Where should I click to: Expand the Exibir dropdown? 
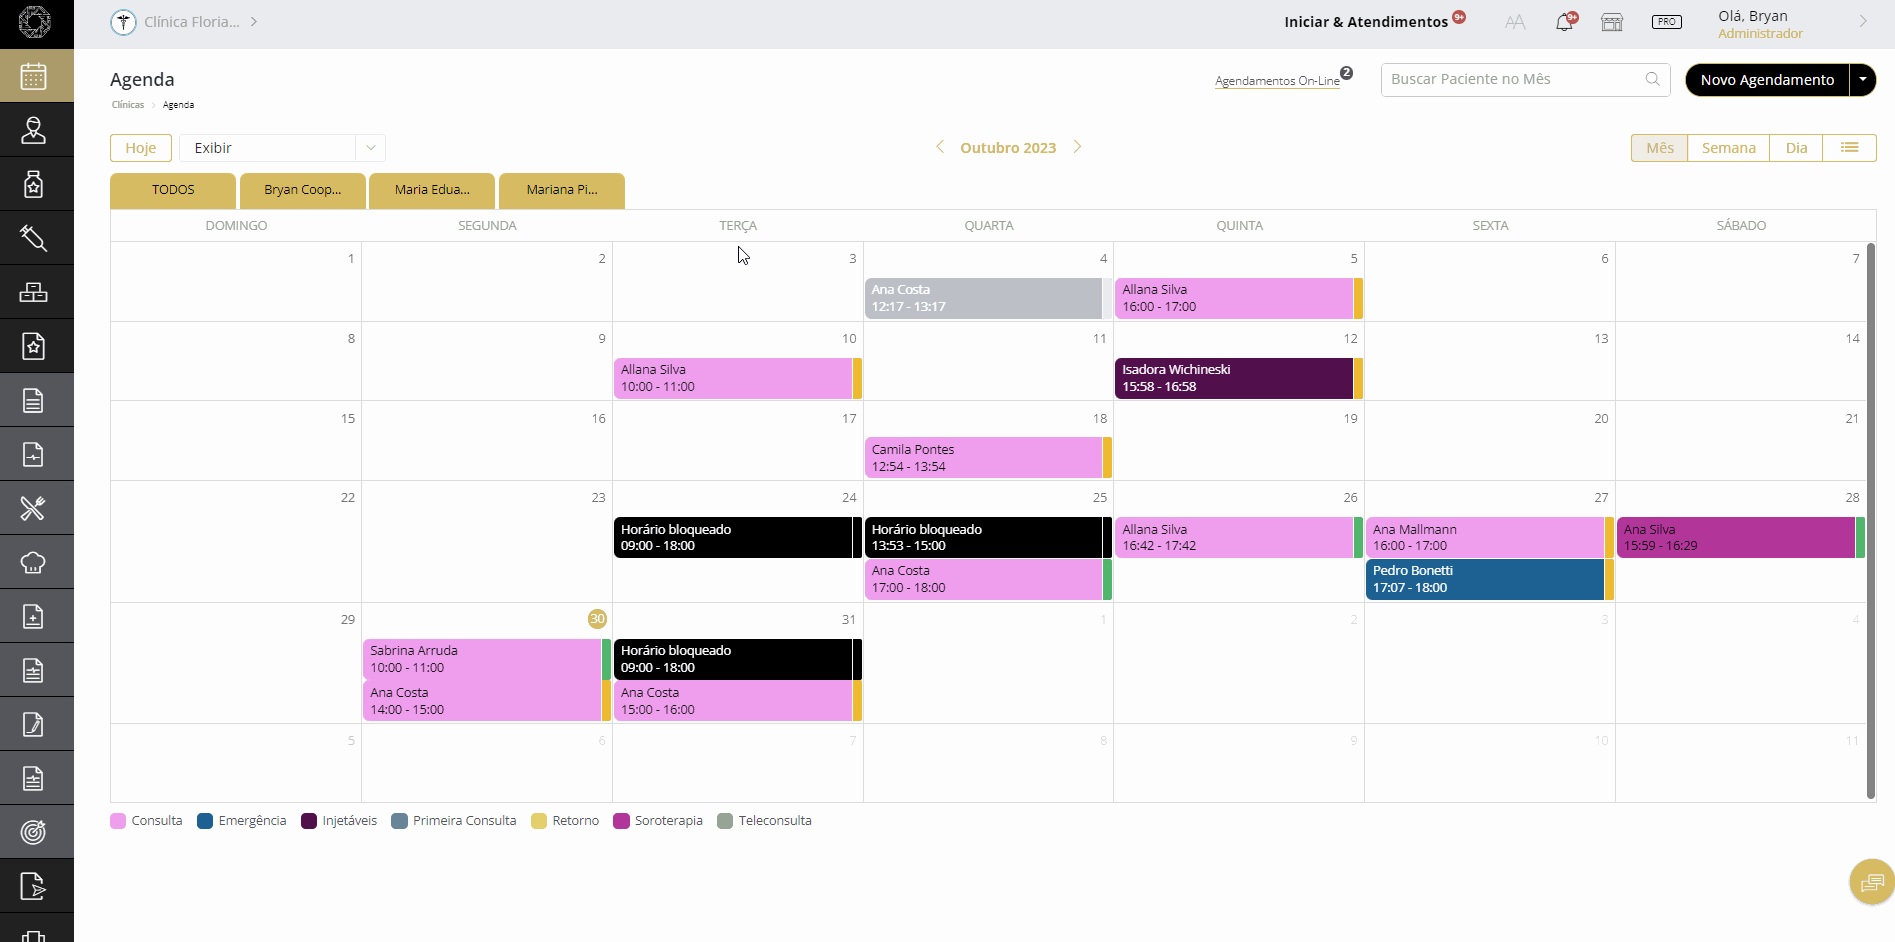pos(370,148)
